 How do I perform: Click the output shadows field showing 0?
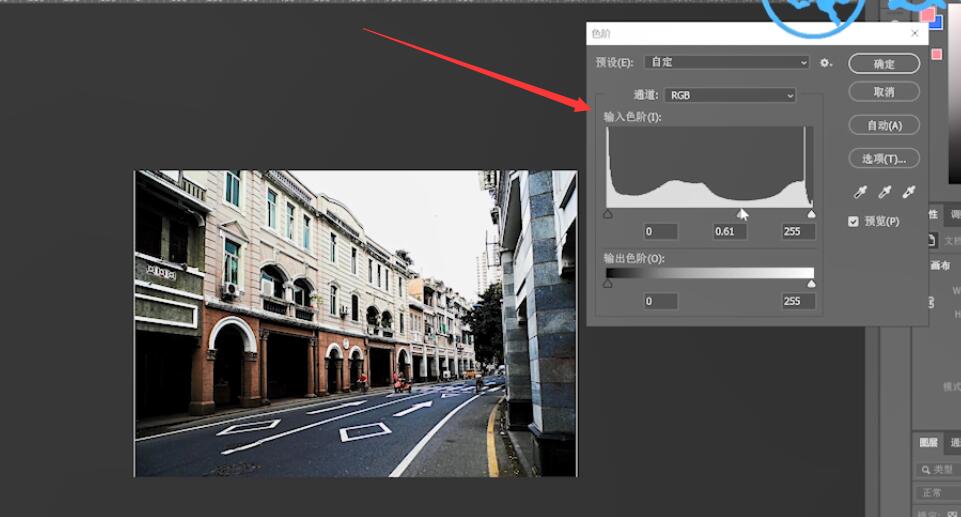[661, 301]
